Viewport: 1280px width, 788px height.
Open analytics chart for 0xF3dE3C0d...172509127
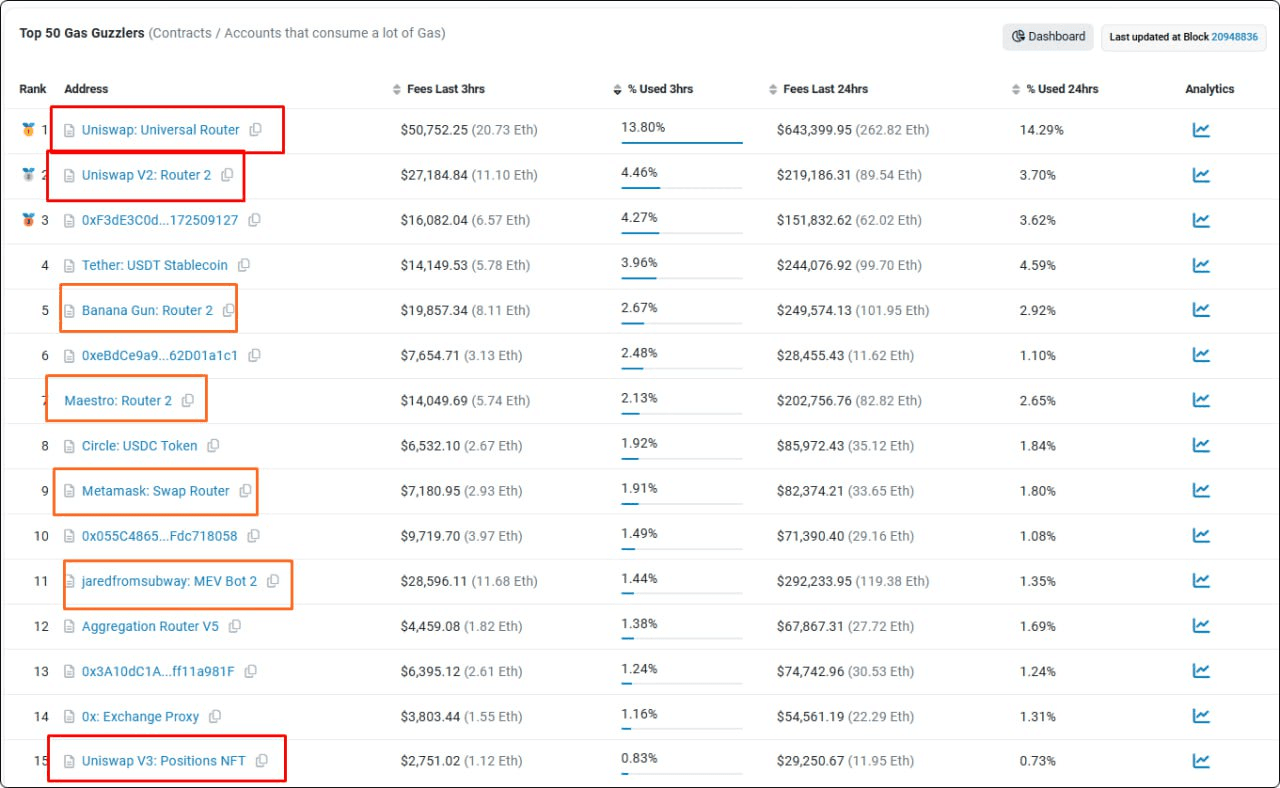(1201, 220)
